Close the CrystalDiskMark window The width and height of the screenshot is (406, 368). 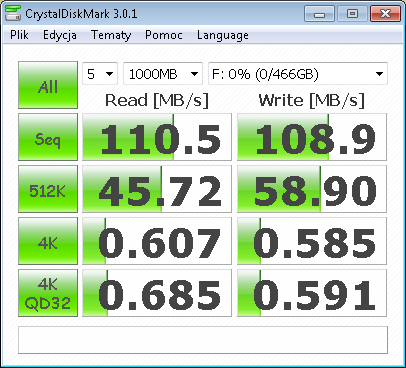coord(385,14)
